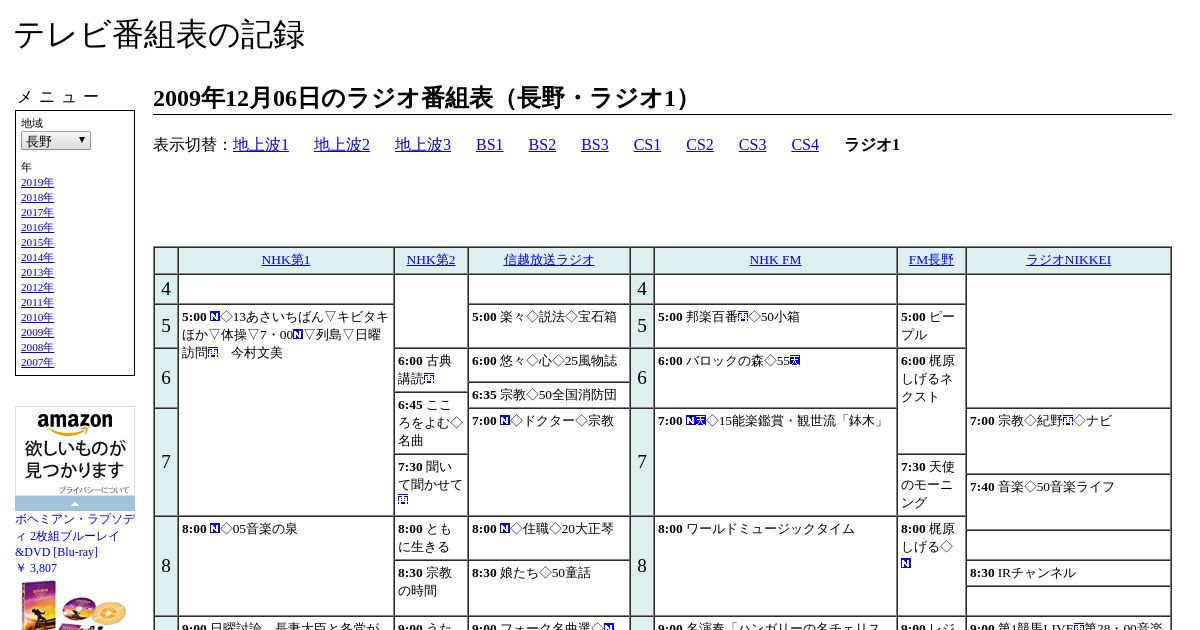The height and width of the screenshot is (630, 1200).
Task: Open the 2009年 year link
Action: 37,332
